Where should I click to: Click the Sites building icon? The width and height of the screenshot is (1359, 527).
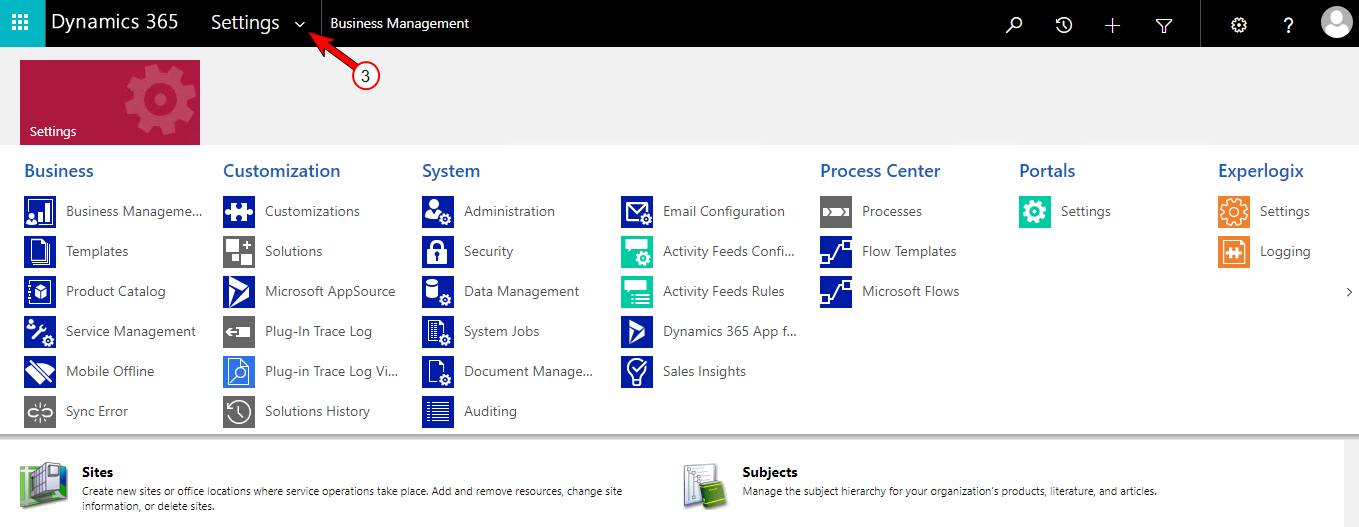coord(45,486)
